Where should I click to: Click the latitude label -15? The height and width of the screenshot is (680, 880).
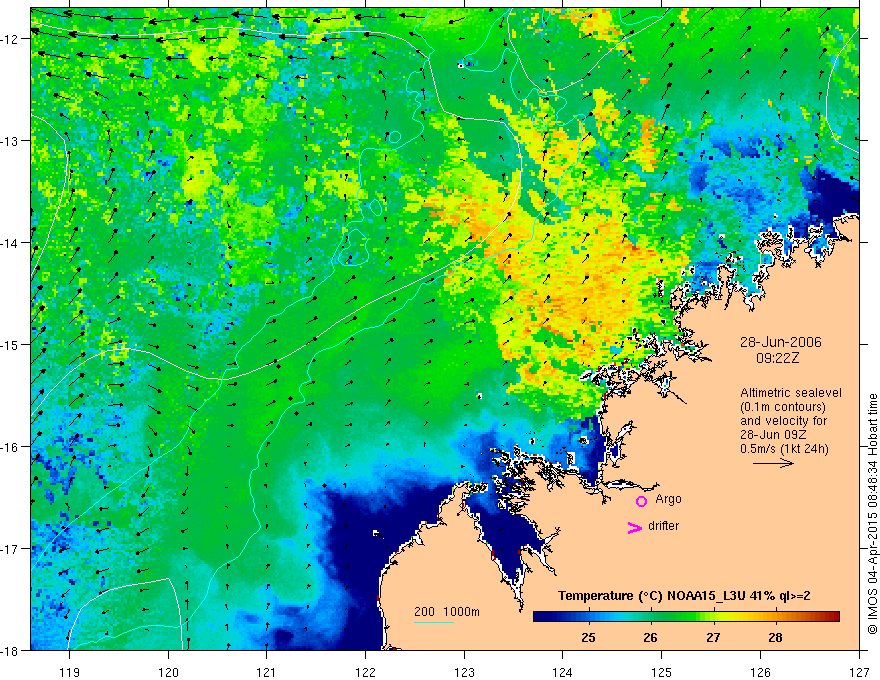(11, 344)
